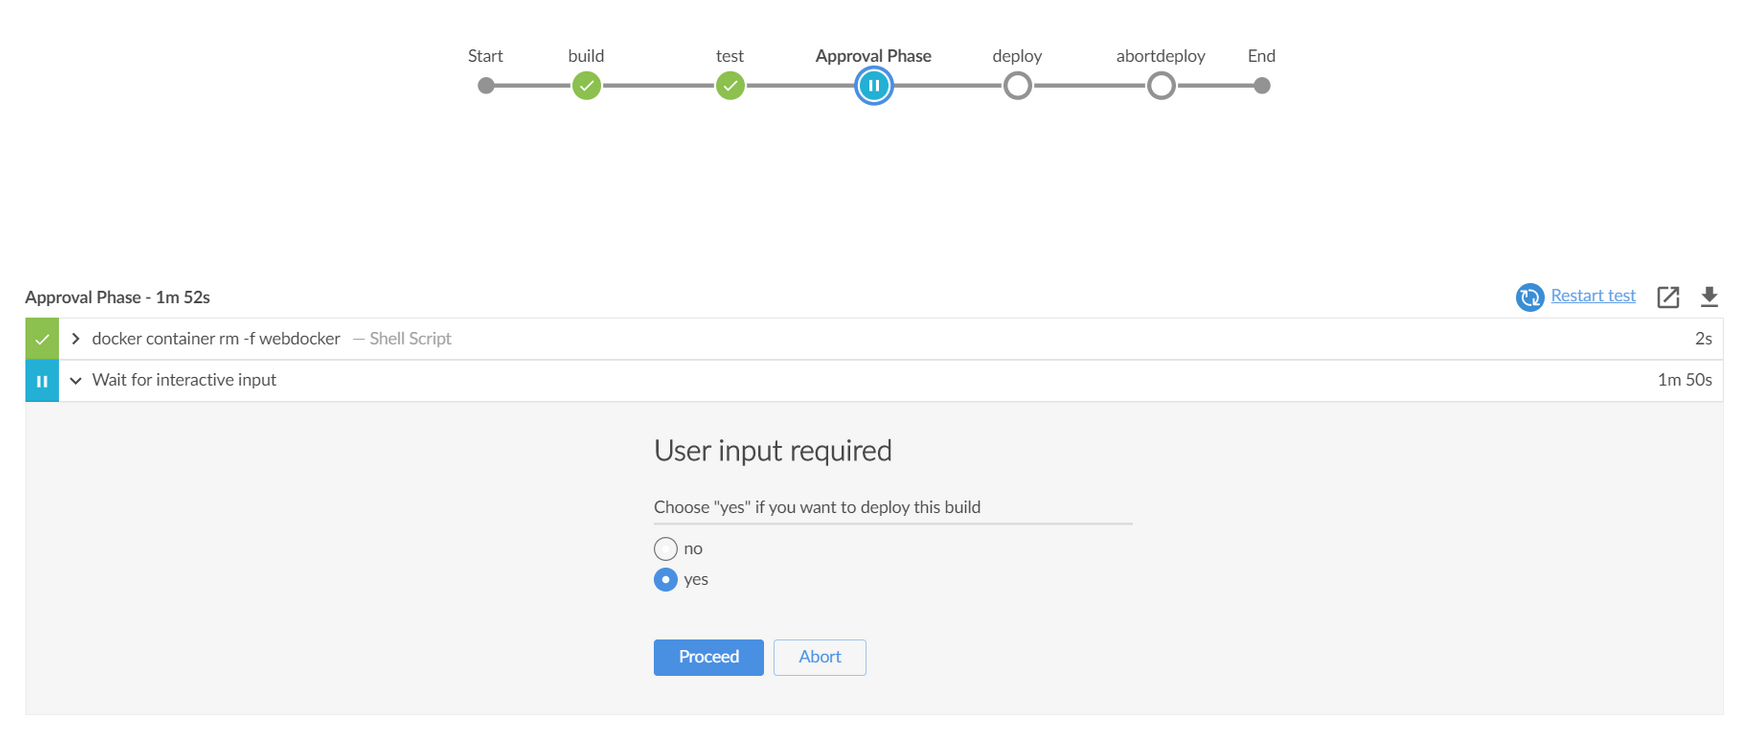Click the Proceed button
The height and width of the screenshot is (731, 1755).
pyautogui.click(x=708, y=657)
